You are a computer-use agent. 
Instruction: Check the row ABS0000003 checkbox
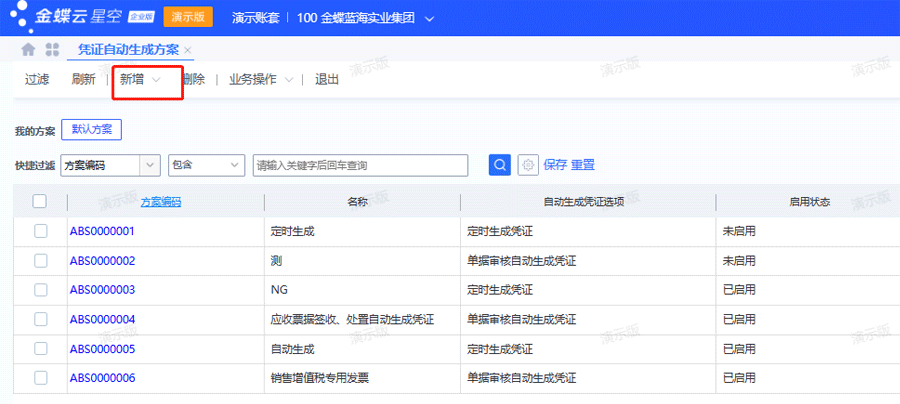pos(41,290)
